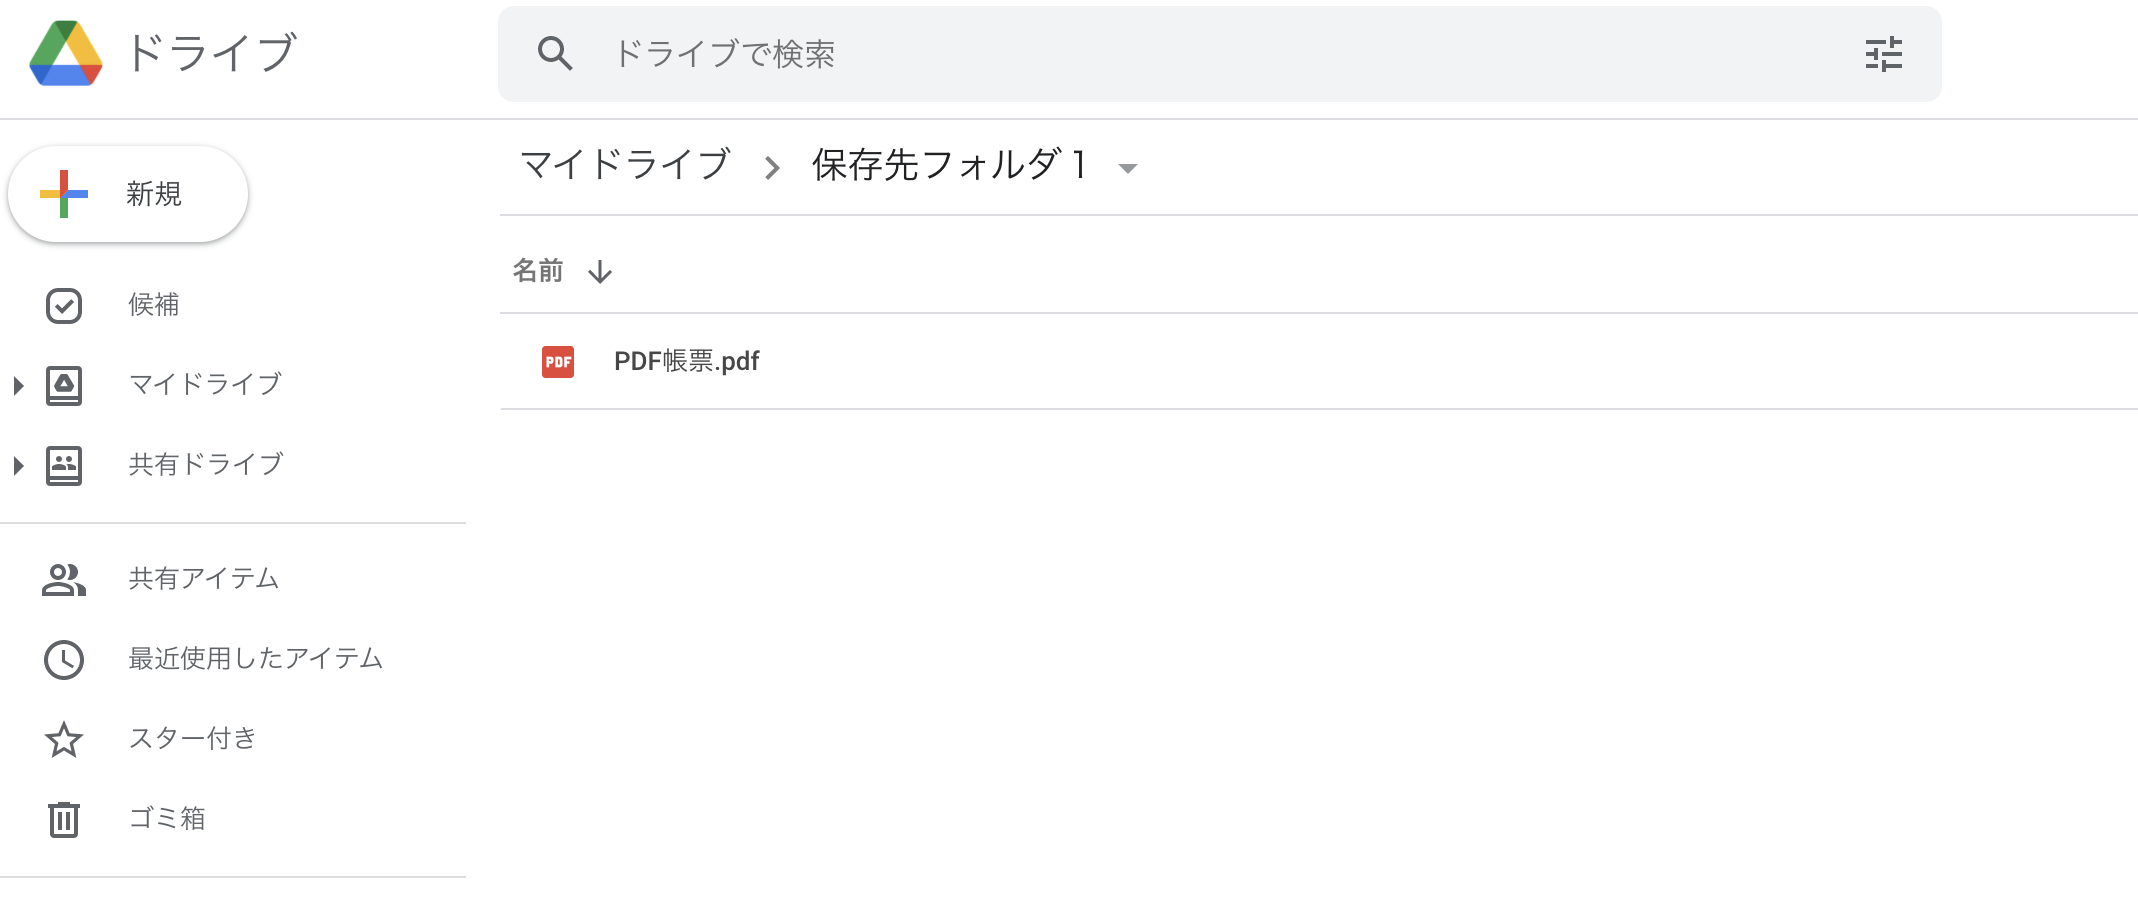2138x914 pixels.
Task: Open the ゴミ箱 trash icon
Action: pyautogui.click(x=64, y=819)
